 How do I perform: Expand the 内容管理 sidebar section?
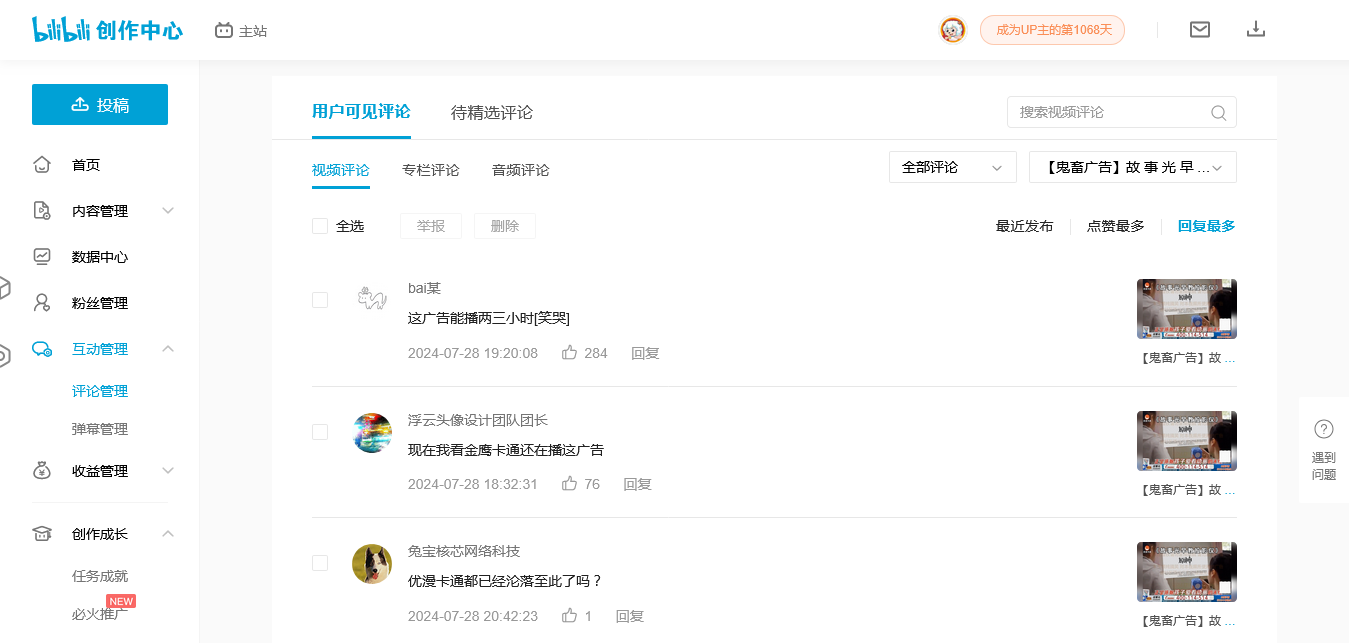(100, 211)
